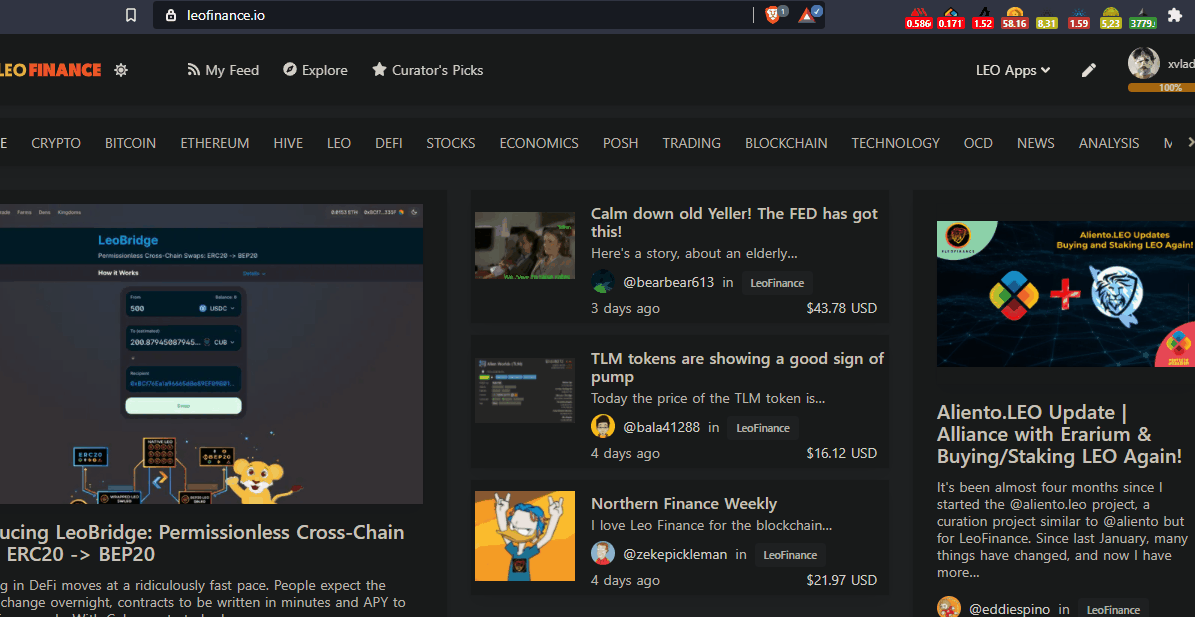Open "Calm down old Yeller!" post title
1195x617 pixels.
point(735,222)
